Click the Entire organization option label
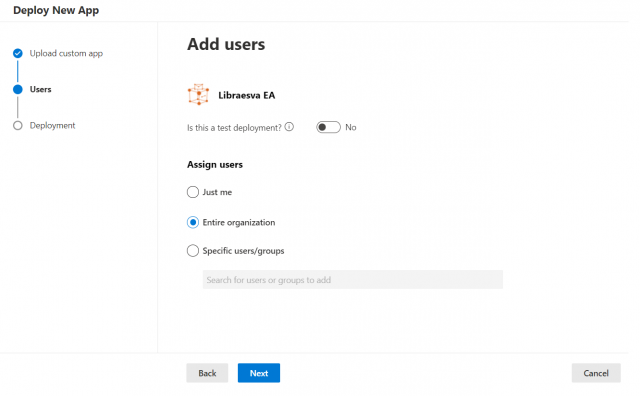 [x=239, y=222]
